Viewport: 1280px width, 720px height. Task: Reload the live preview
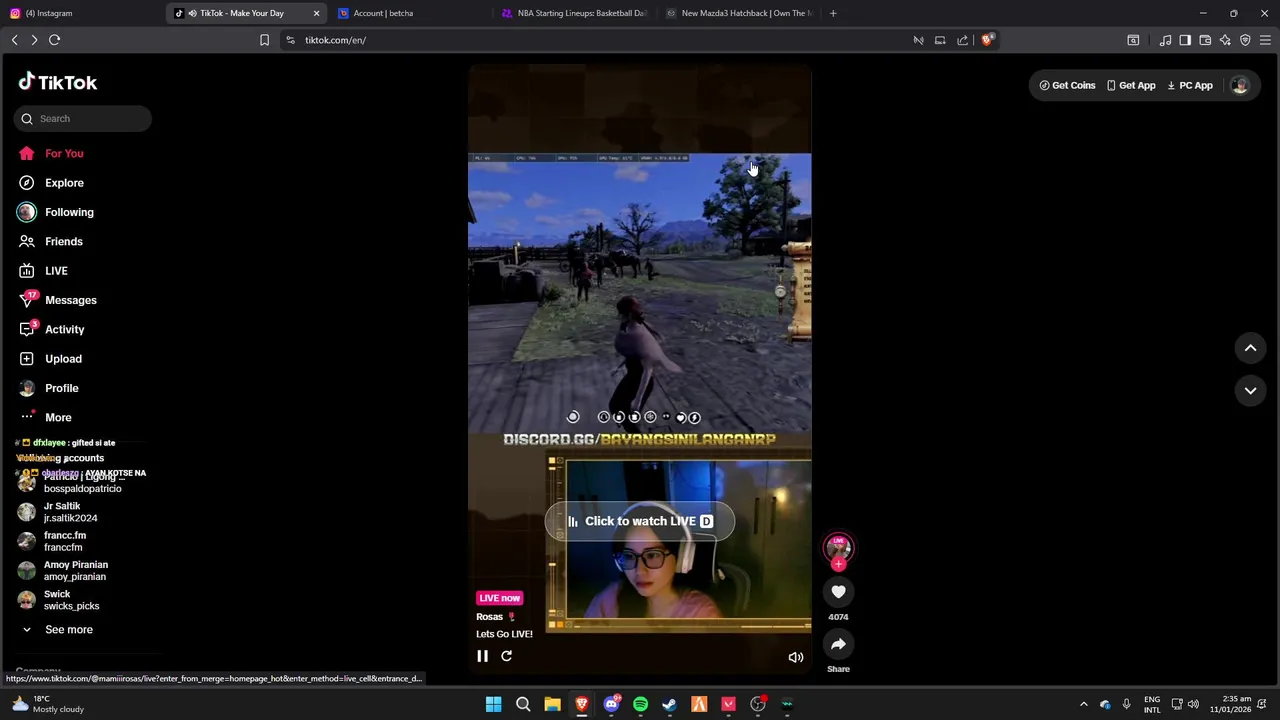click(x=506, y=656)
